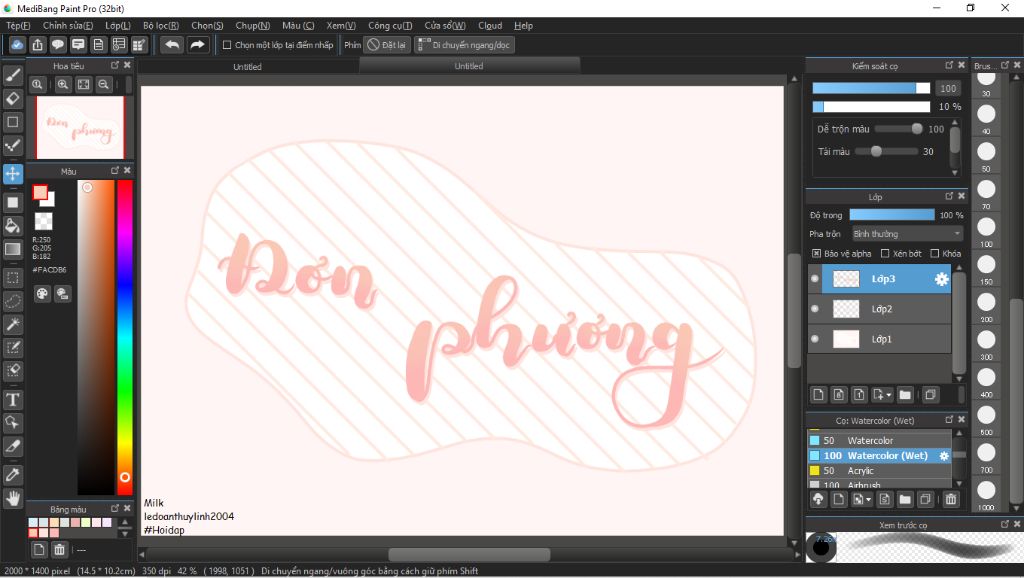
Task: Zoom out on the navigator preview
Action: point(103,84)
